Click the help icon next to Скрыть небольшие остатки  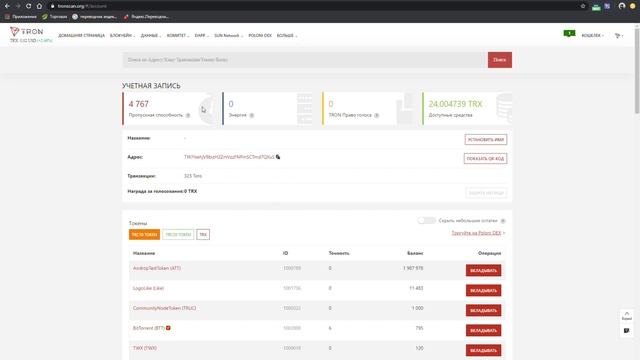pos(503,221)
